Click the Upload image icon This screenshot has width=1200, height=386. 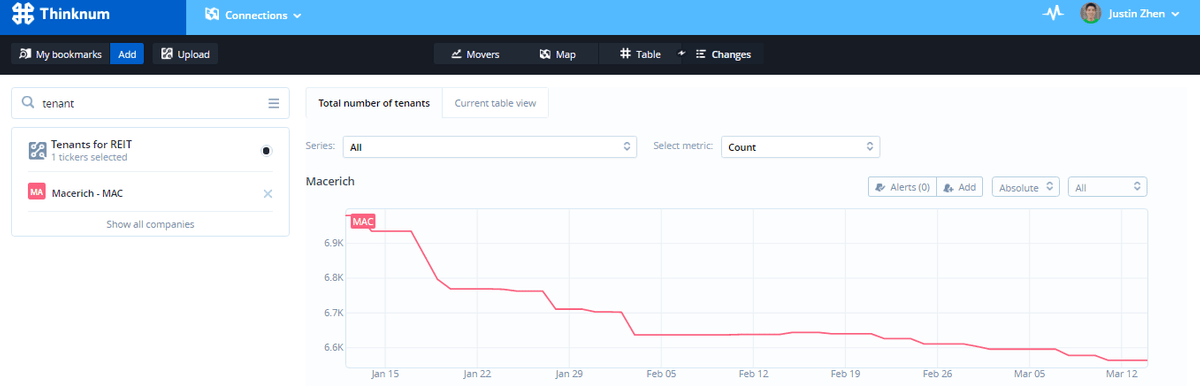(167, 54)
